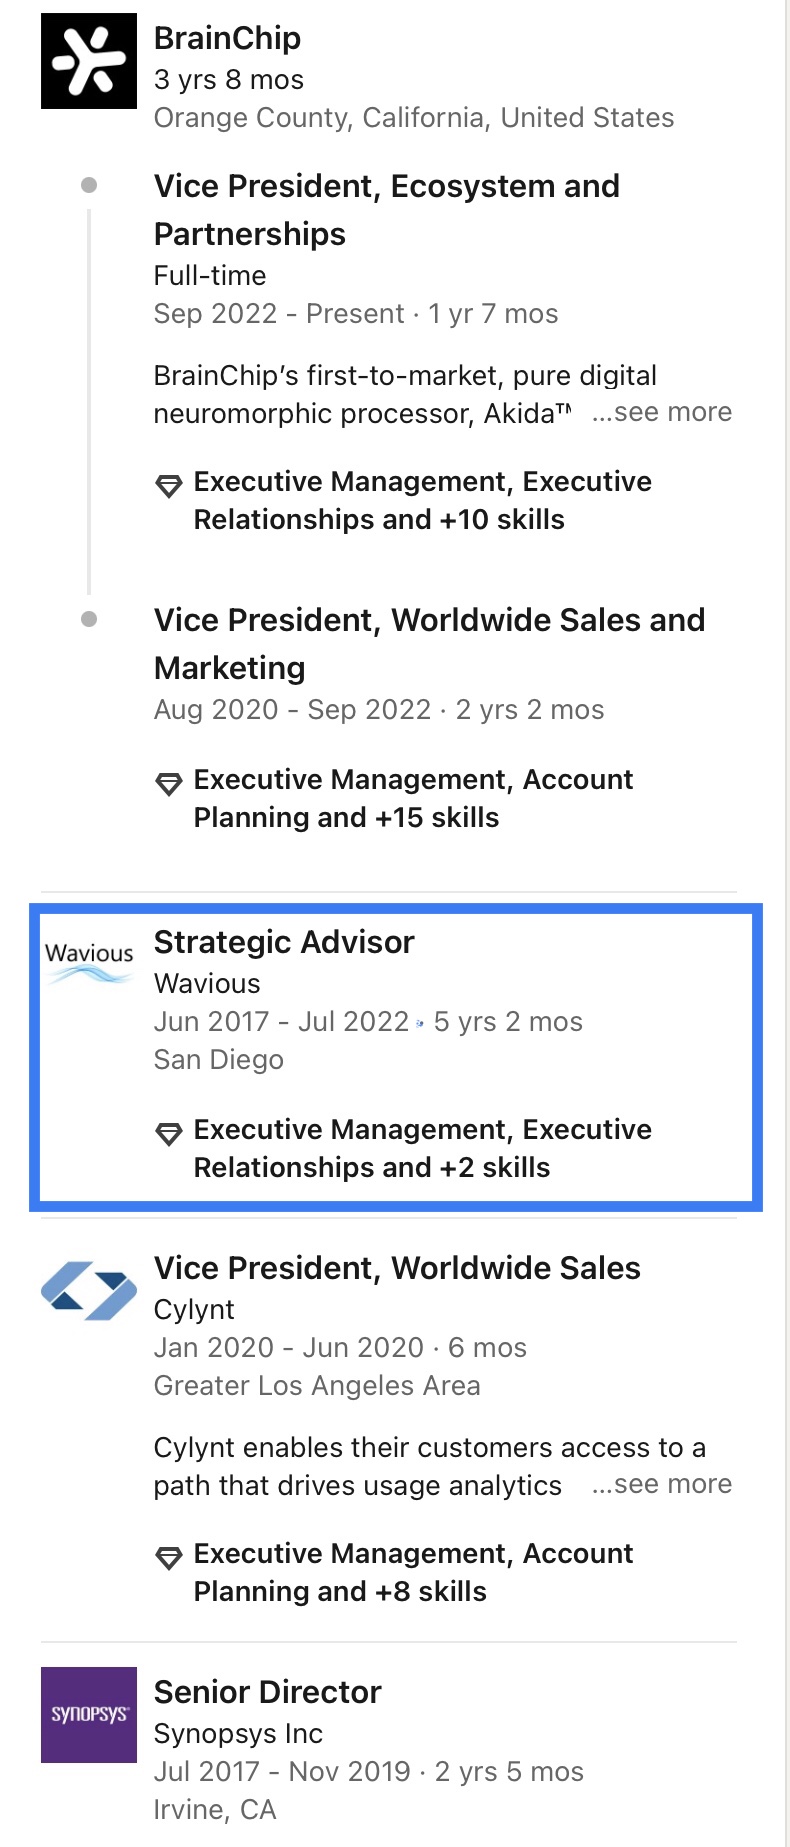Click the BrainChip company logo
Screen dimensions: 790x1847
89,61
